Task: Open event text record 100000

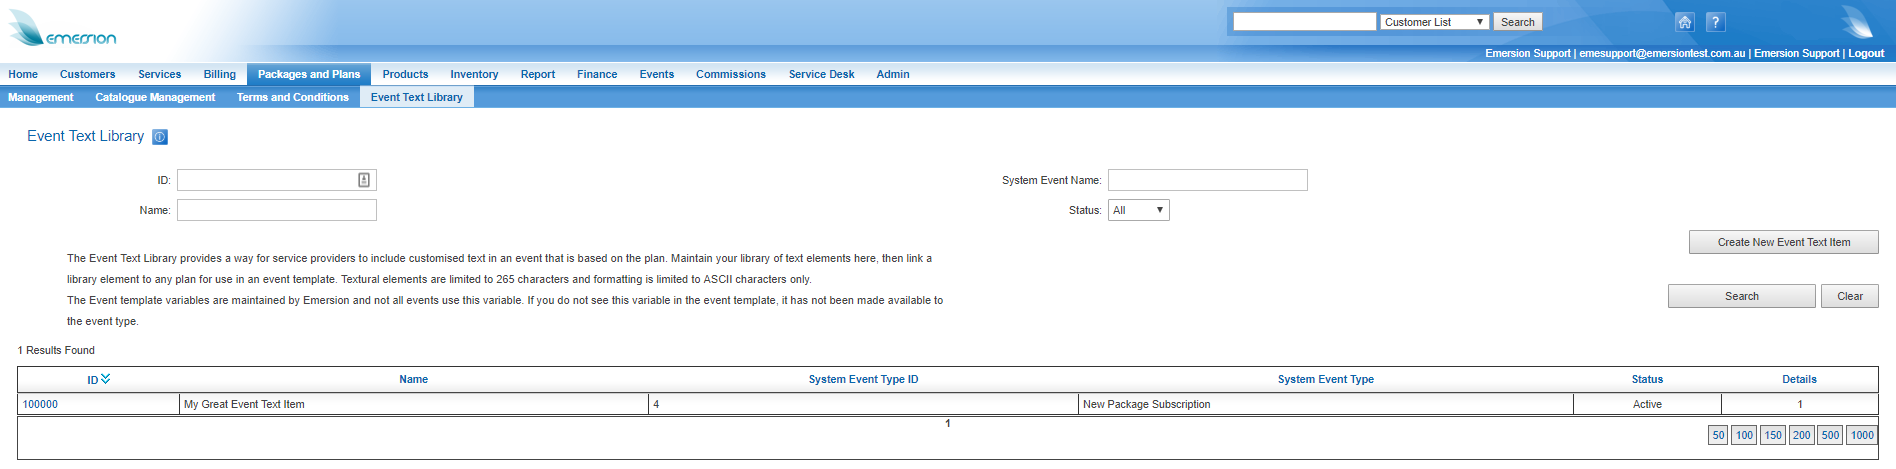Action: point(41,404)
